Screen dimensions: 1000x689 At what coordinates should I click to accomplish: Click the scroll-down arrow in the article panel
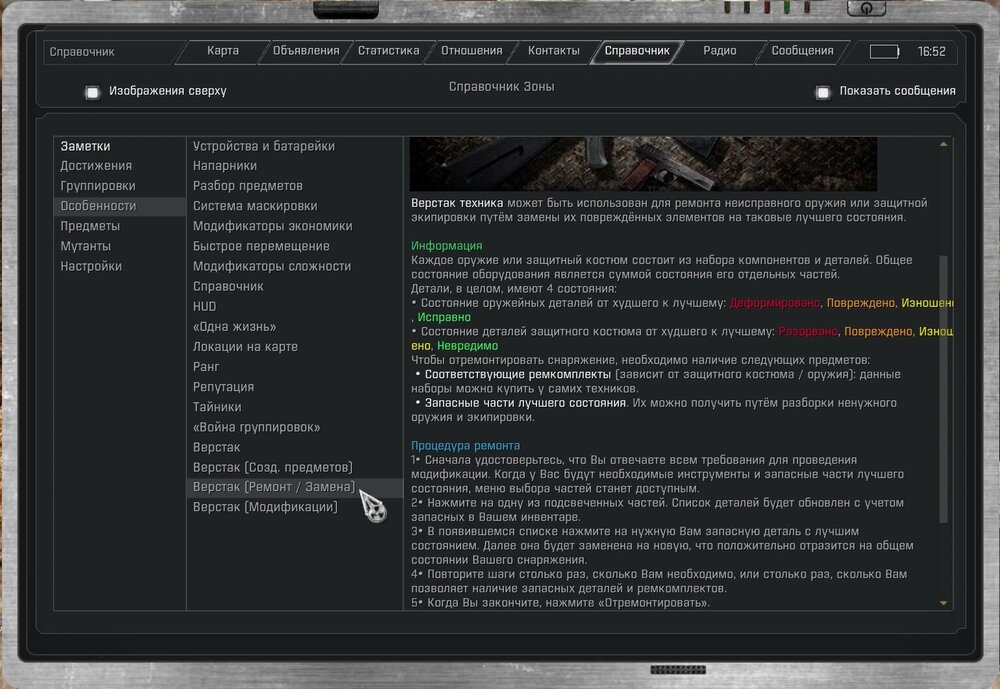(943, 603)
